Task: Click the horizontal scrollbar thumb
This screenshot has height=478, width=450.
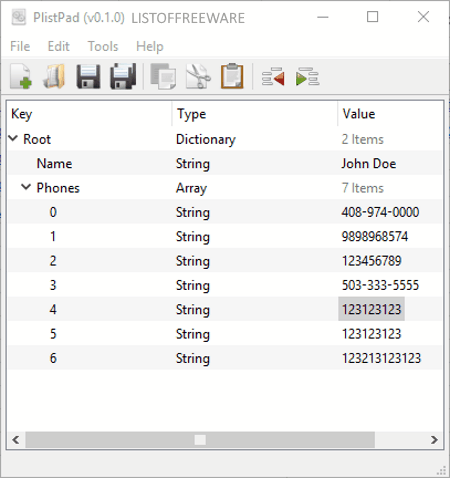Action: pyautogui.click(x=200, y=440)
